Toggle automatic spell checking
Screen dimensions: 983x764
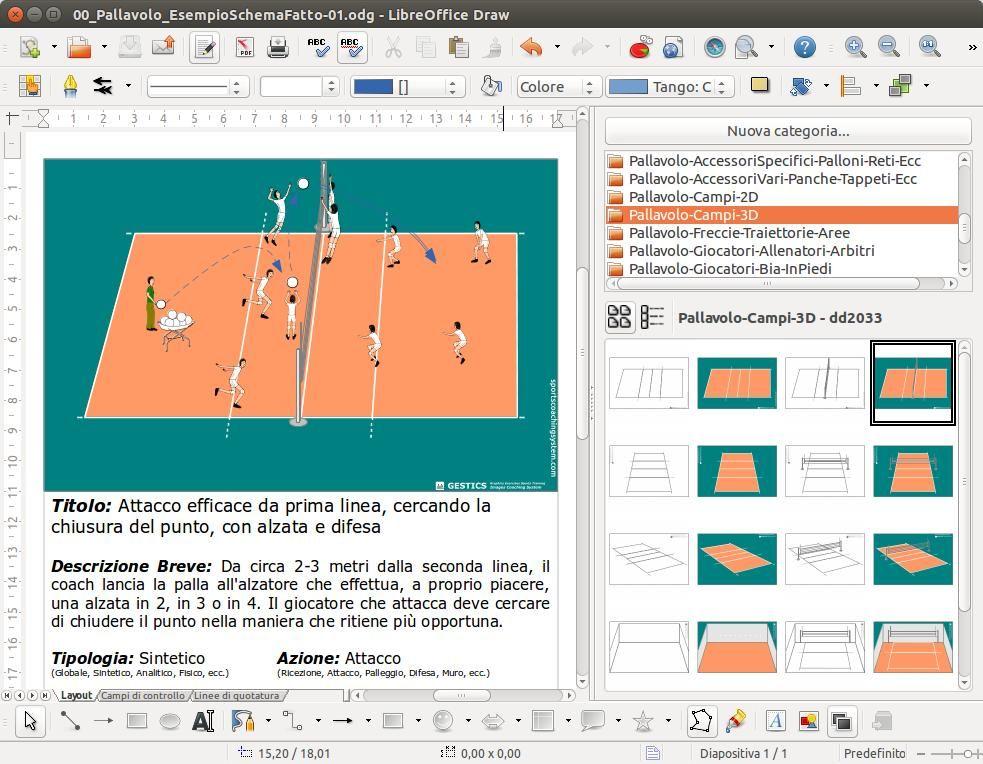tap(351, 47)
